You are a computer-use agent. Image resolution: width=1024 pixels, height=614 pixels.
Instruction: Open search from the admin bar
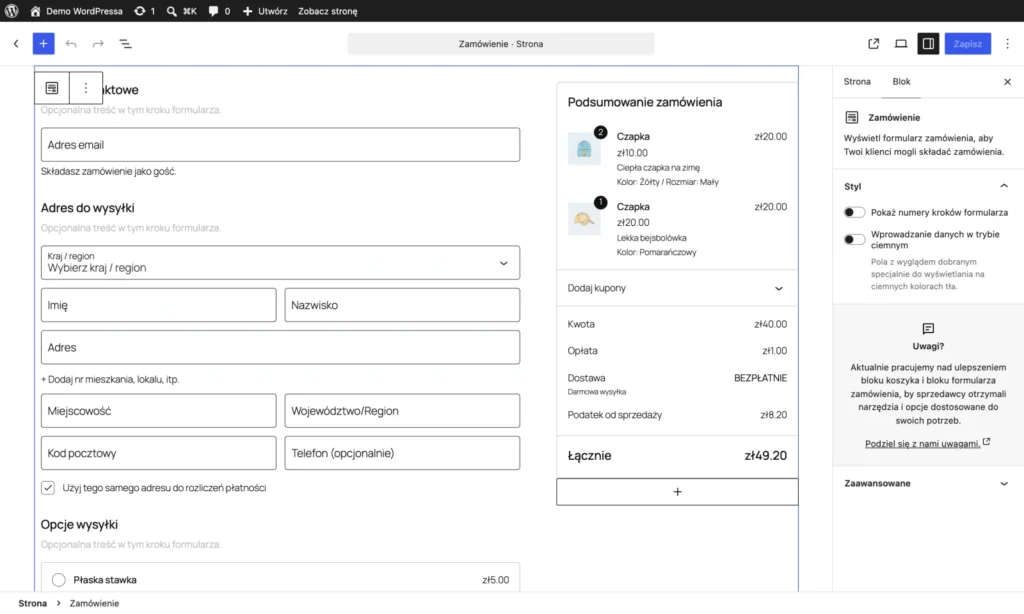coord(181,11)
